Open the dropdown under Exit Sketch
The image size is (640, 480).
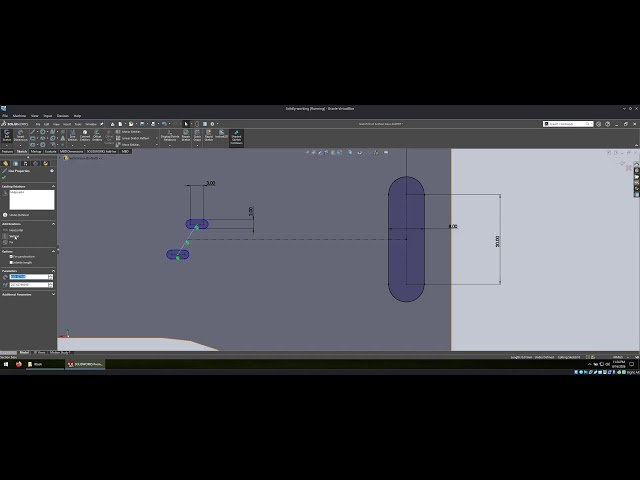[x=7, y=145]
